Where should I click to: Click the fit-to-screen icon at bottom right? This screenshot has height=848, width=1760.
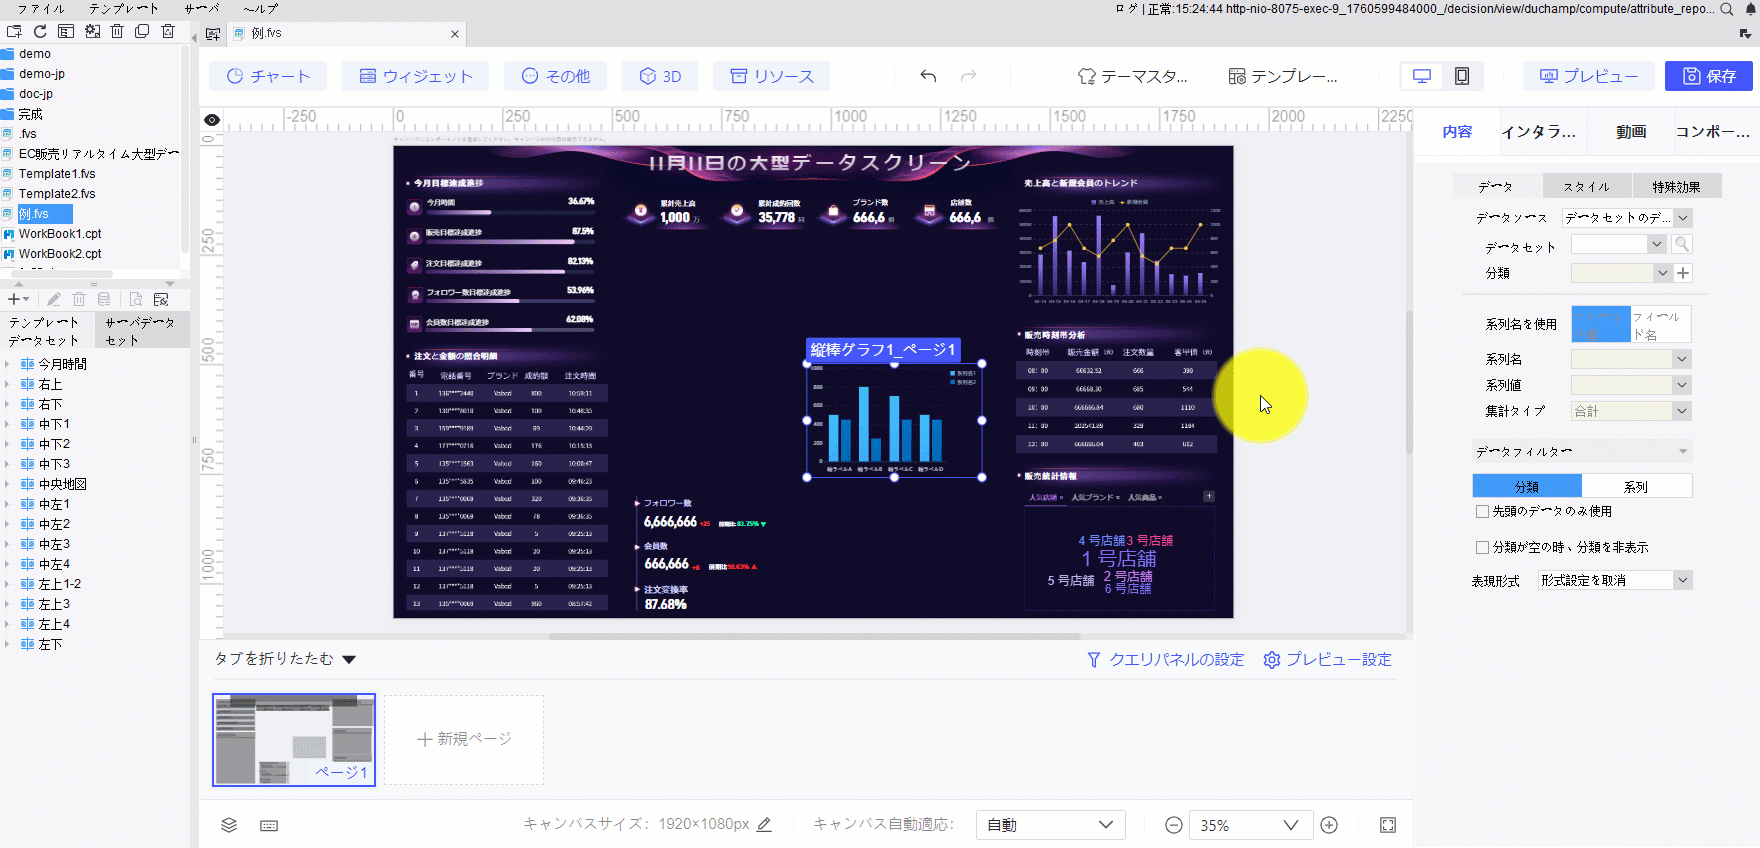(1388, 825)
